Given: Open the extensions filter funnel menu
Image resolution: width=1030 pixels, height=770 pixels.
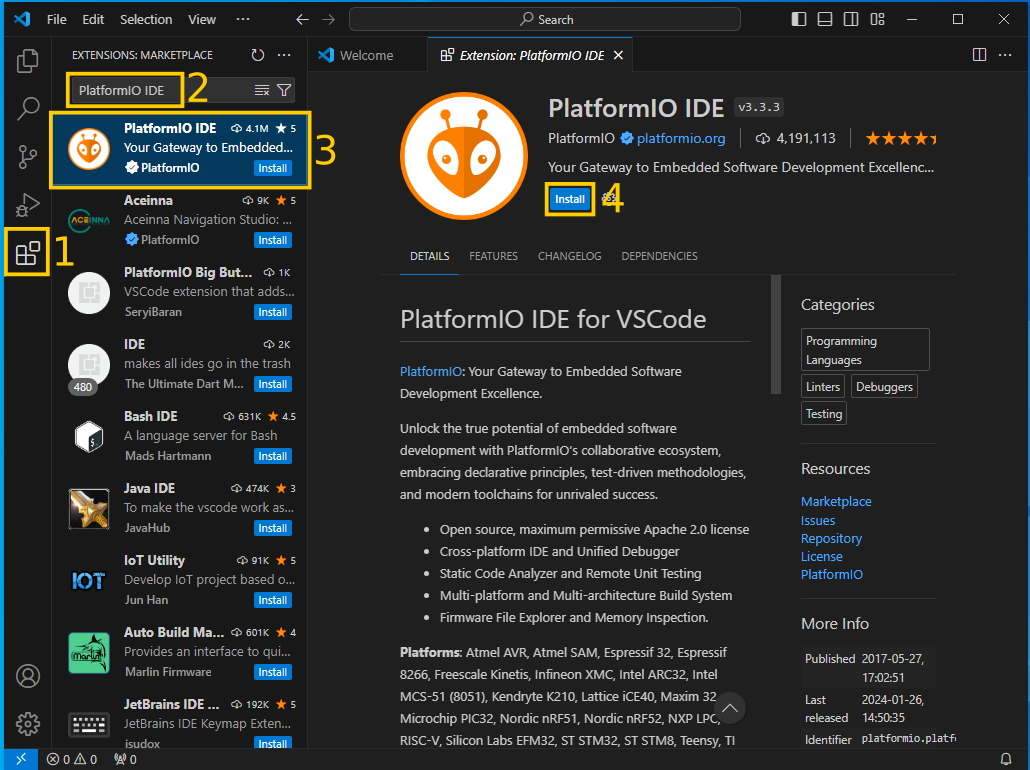Looking at the screenshot, I should coord(284,90).
